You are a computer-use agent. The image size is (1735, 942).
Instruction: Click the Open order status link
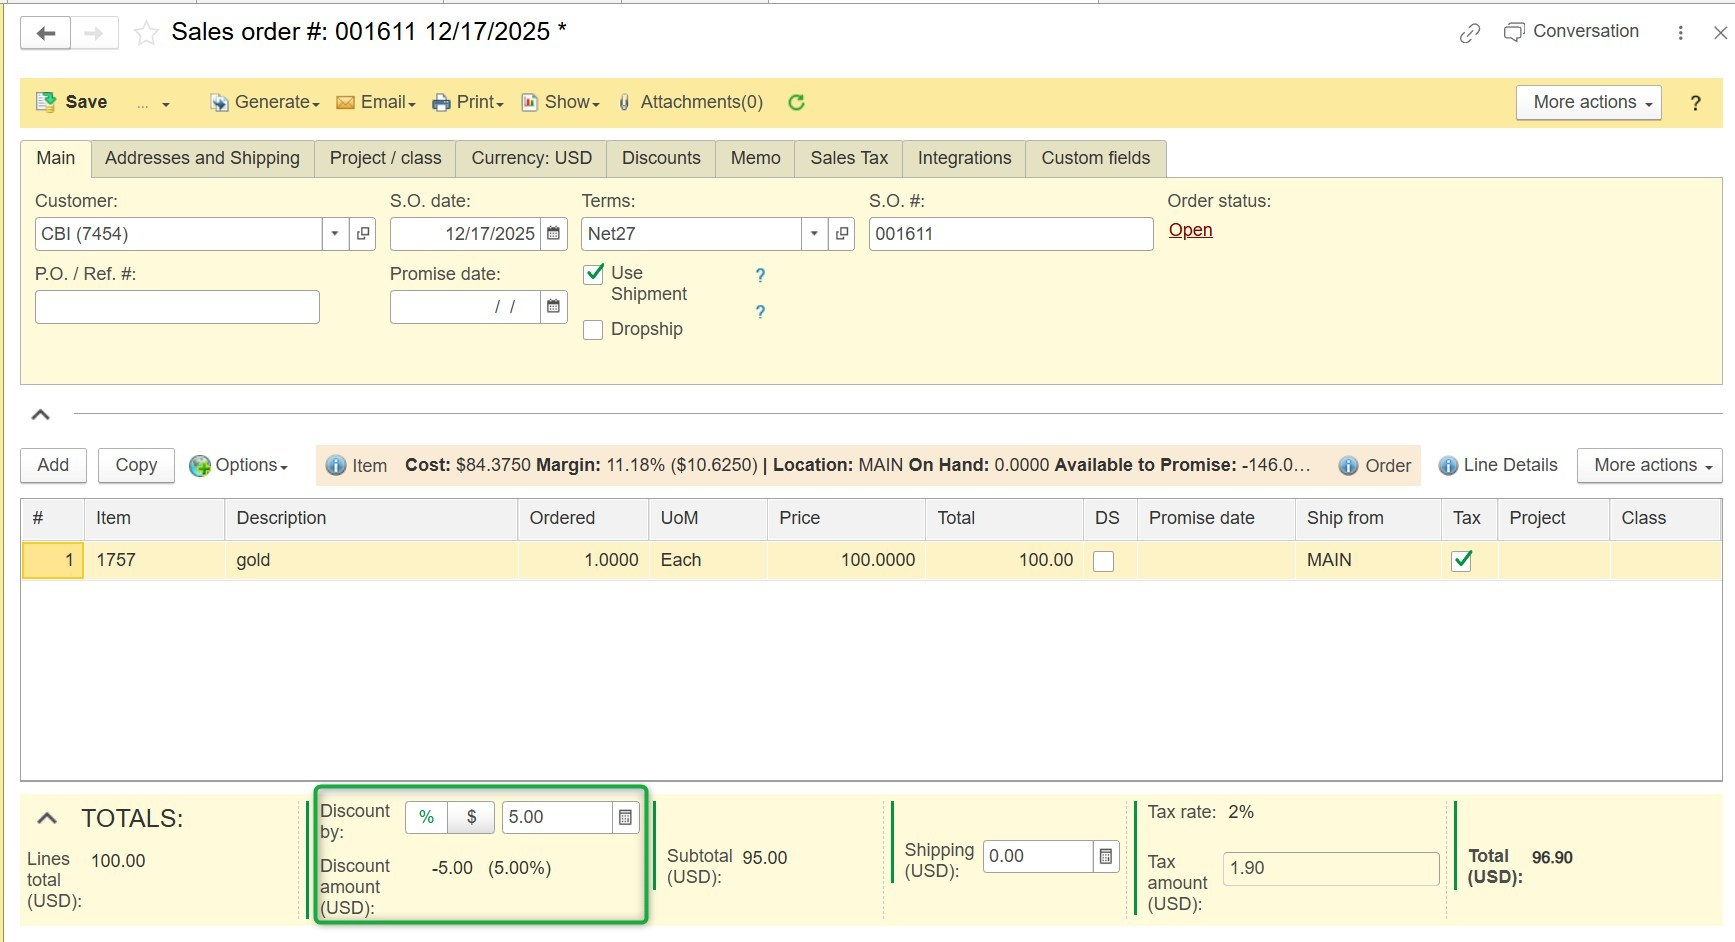point(1190,230)
